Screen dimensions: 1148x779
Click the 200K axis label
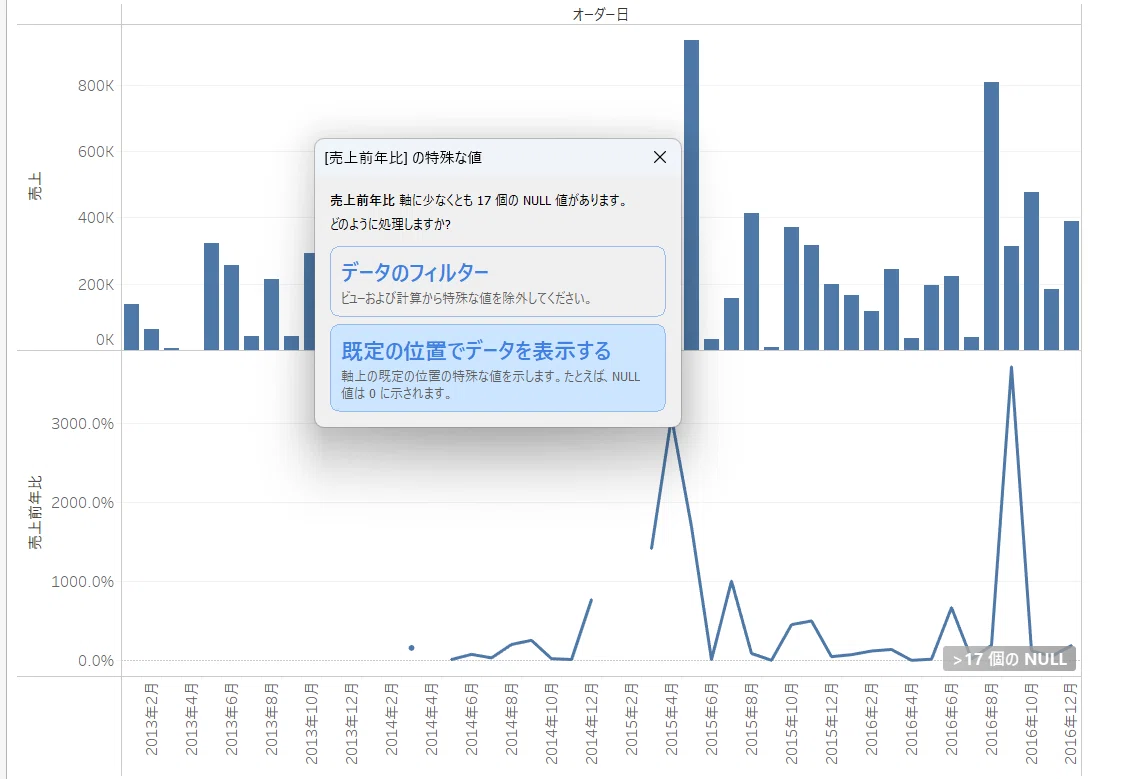96,285
